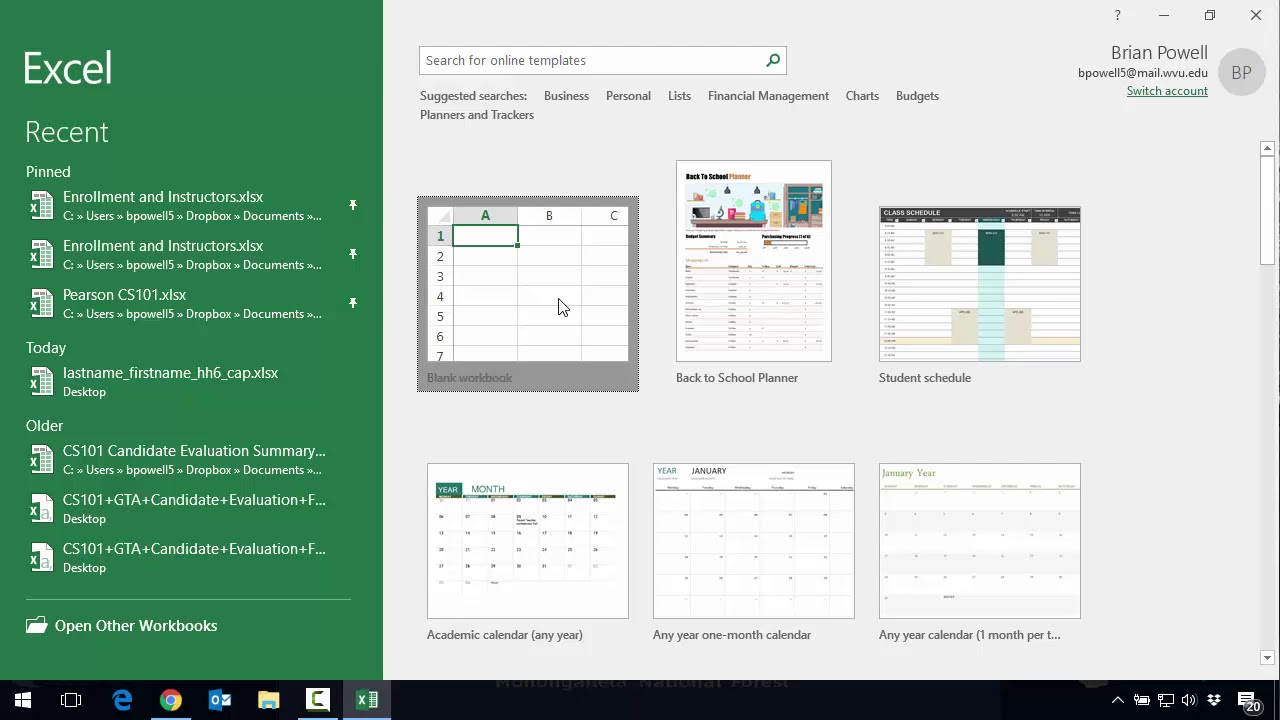Launch Microsoft Edge from the taskbar
Viewport: 1280px width, 720px height.
point(122,700)
